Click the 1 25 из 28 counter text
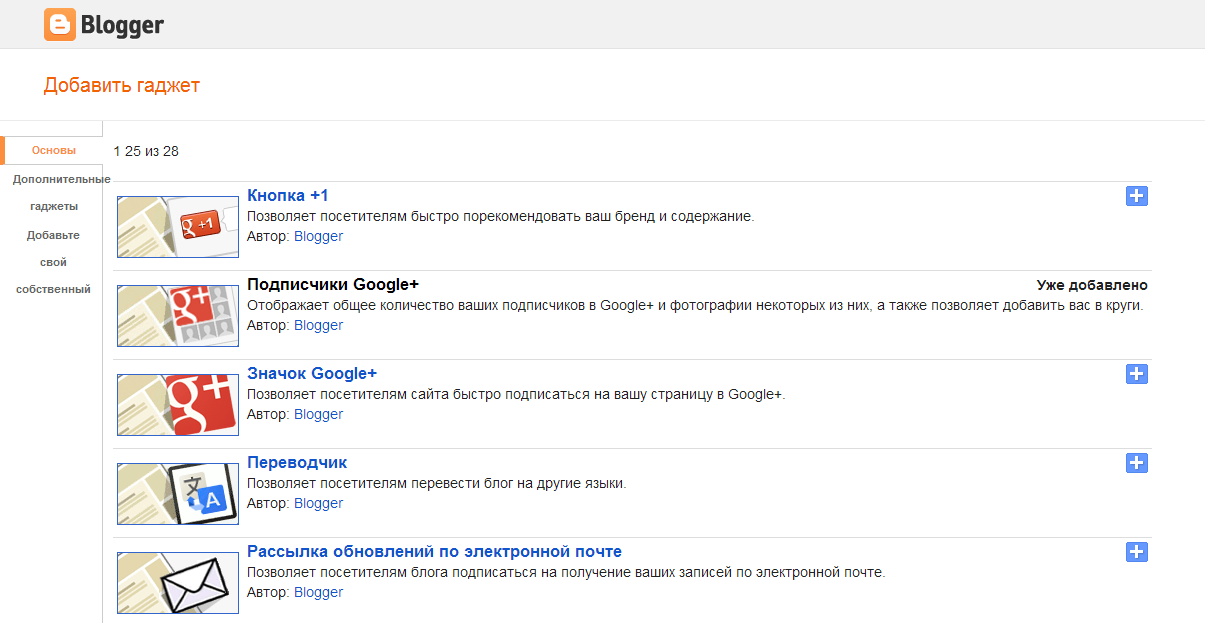Screen dimensions: 1205x623 tap(146, 151)
